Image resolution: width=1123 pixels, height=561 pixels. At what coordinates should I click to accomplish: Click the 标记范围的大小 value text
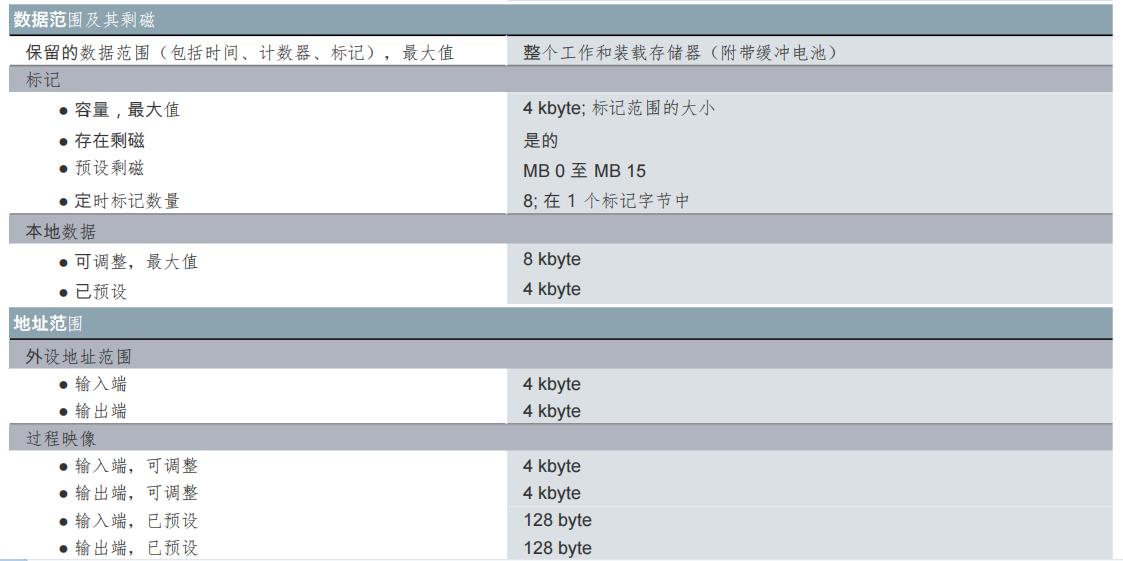click(653, 108)
